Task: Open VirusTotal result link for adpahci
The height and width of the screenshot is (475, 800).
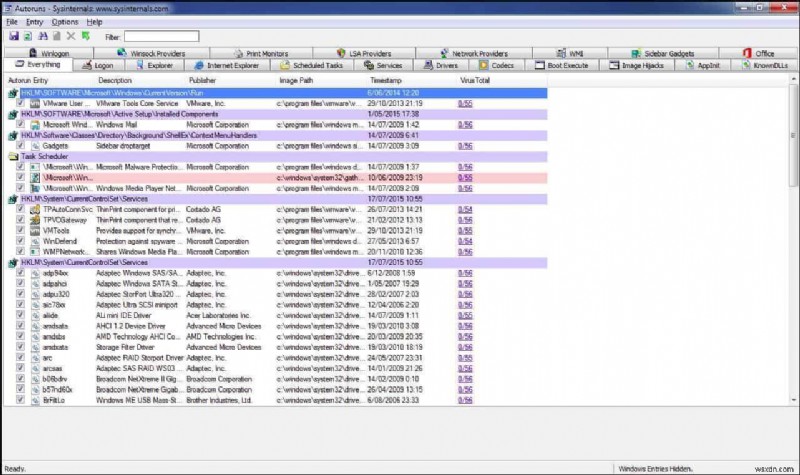Action: click(x=465, y=284)
